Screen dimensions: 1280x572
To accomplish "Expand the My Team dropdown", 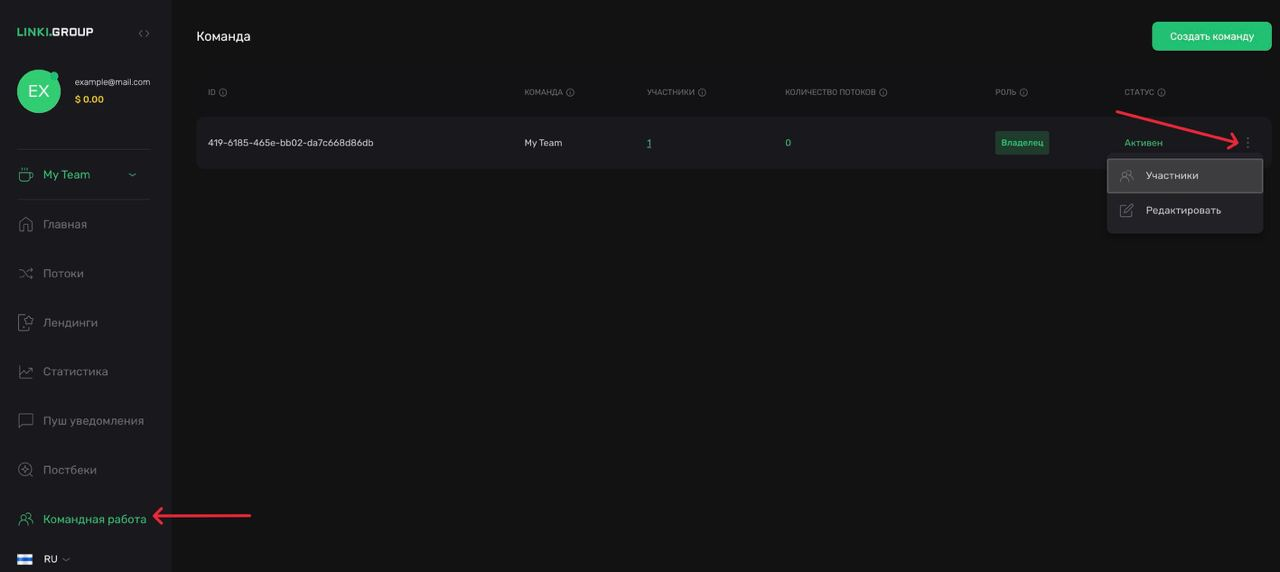I will 132,175.
